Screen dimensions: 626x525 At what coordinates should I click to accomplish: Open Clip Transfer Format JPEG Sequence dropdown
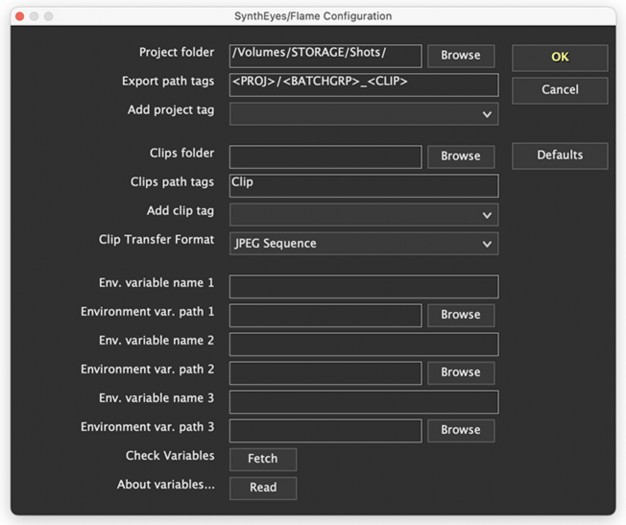pos(363,243)
